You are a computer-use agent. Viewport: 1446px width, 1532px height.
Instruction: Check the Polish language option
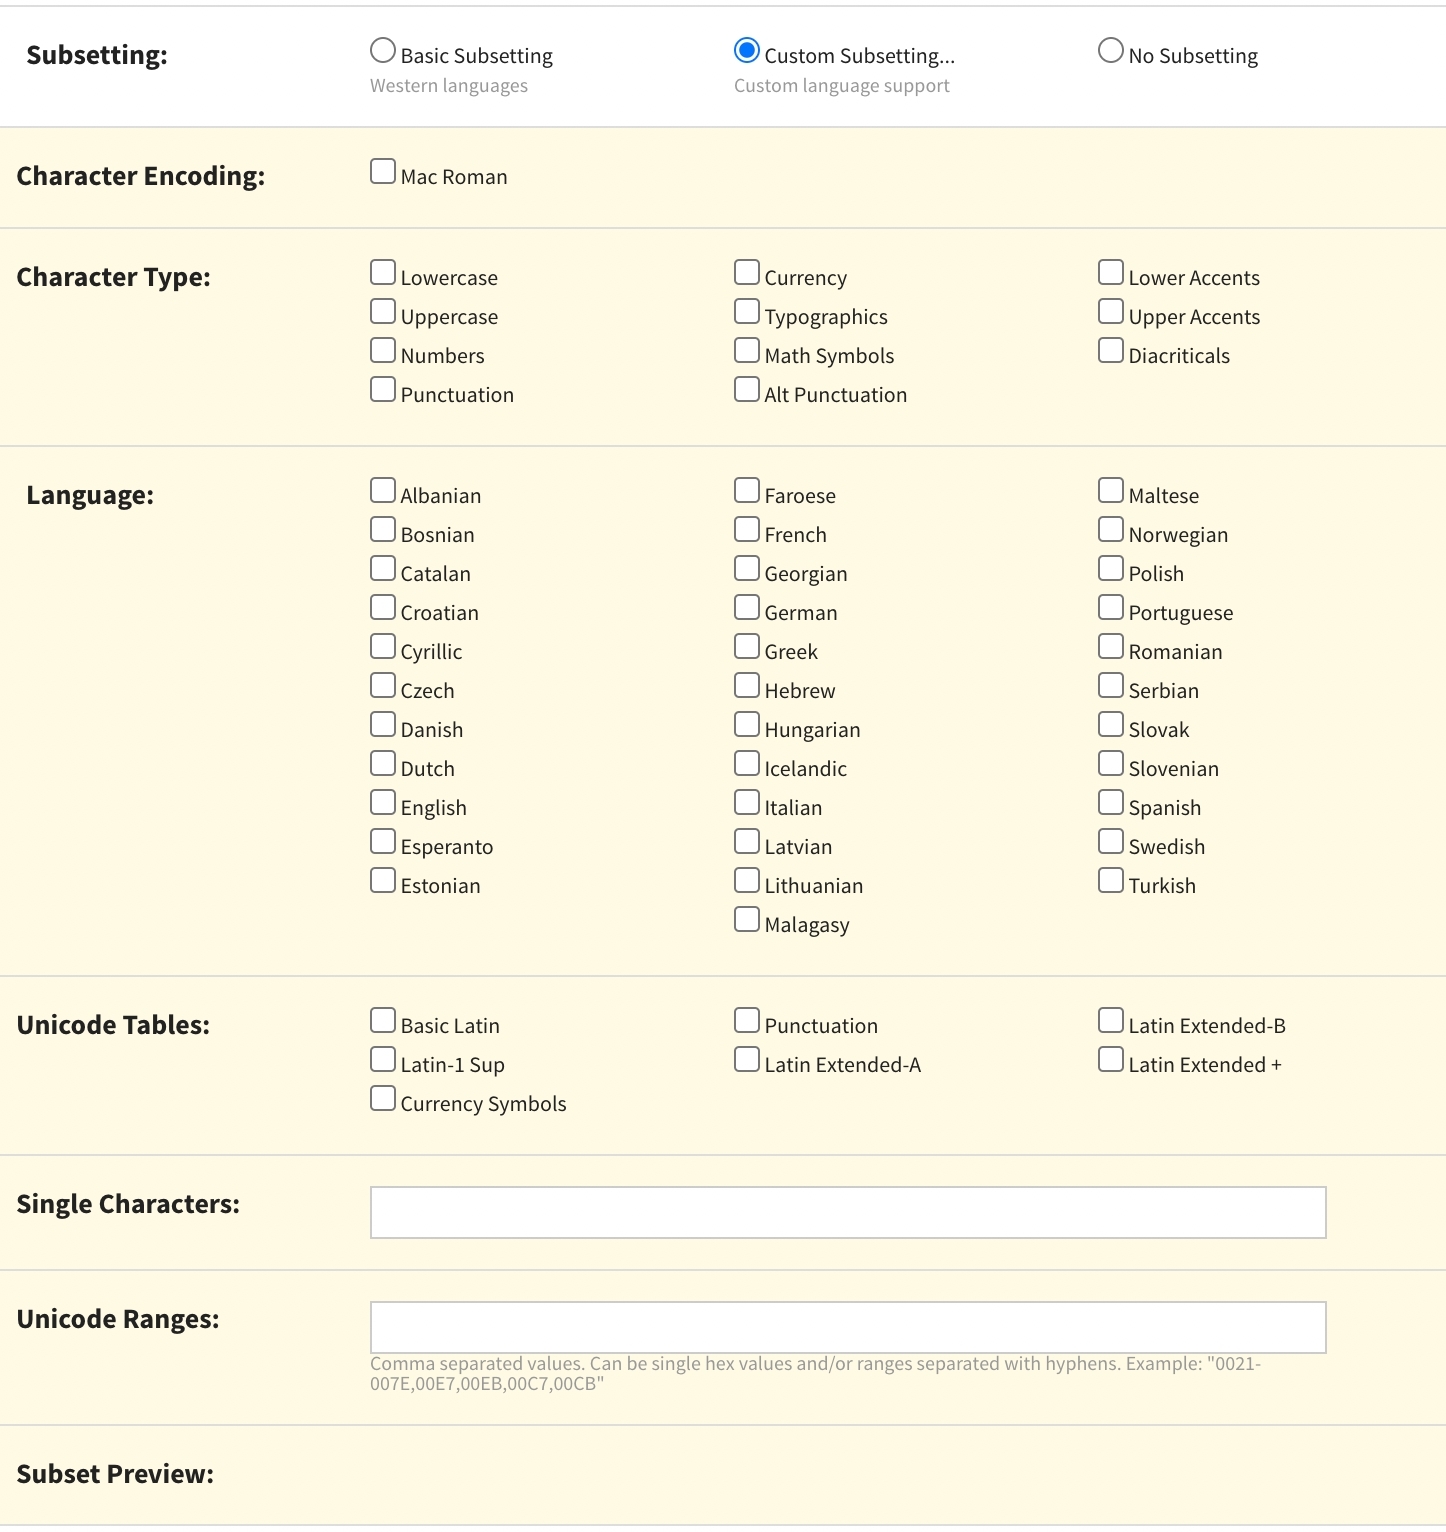click(1111, 569)
